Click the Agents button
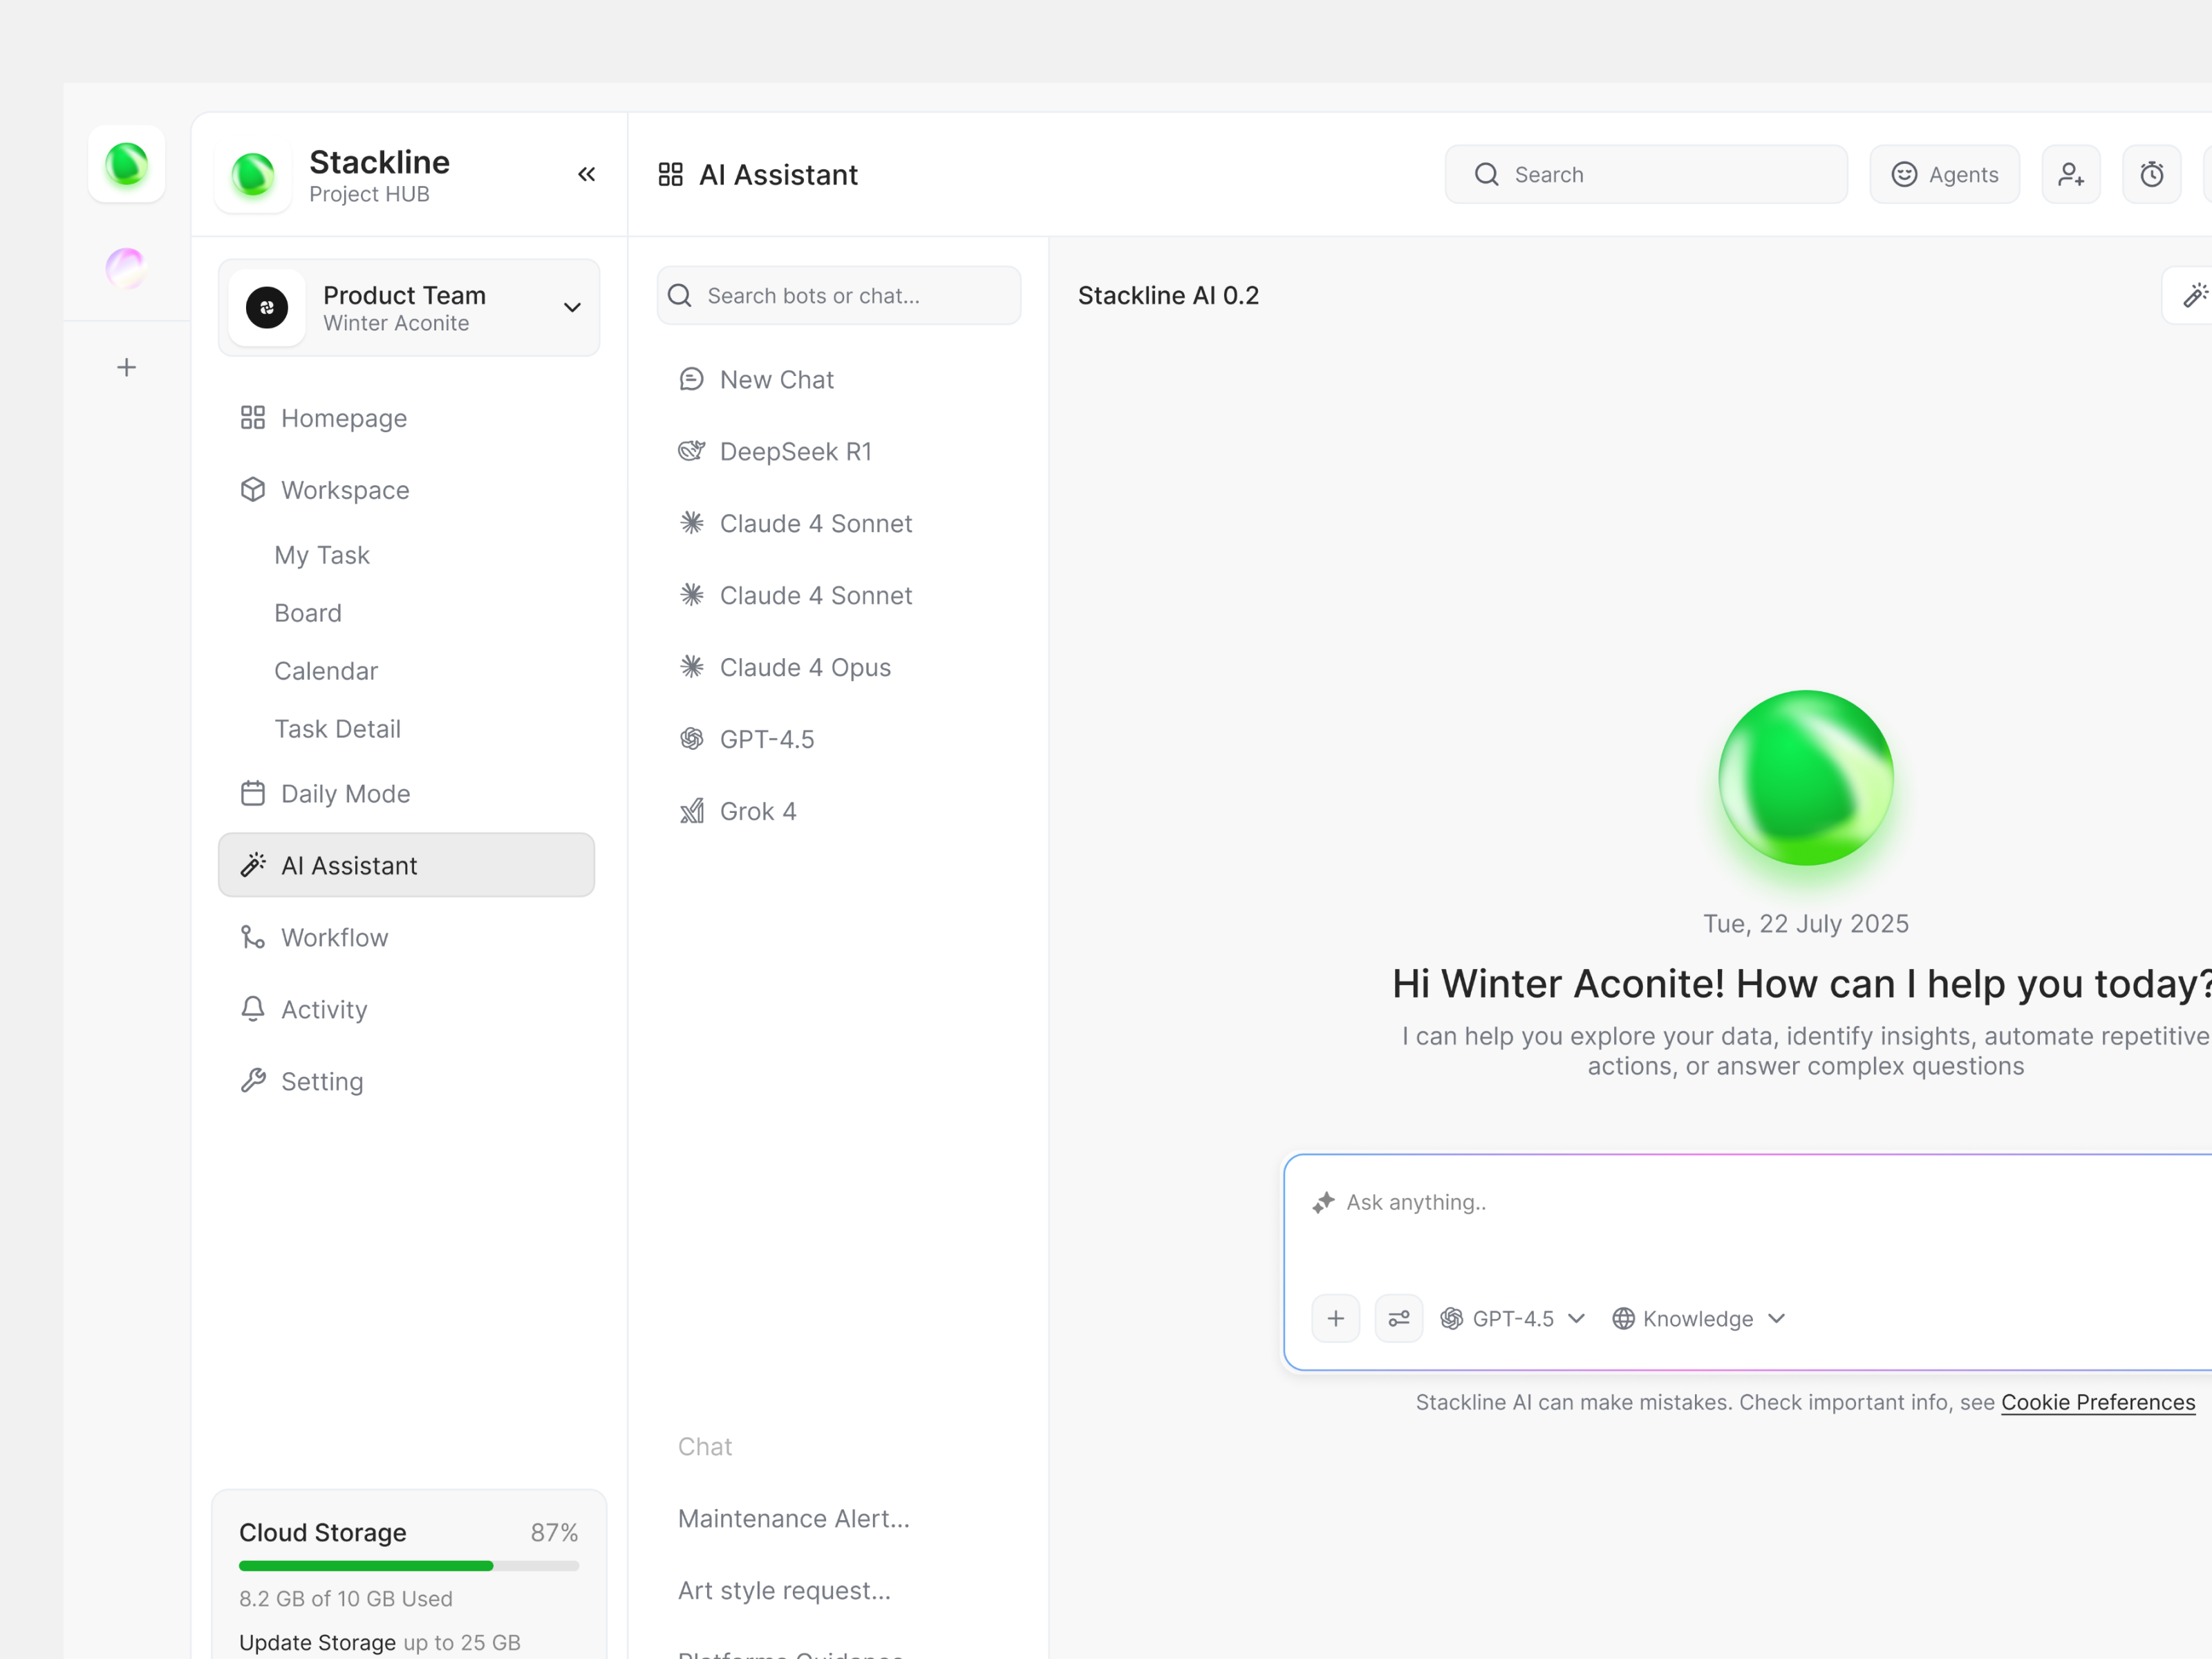This screenshot has height=1659, width=2212. point(1944,174)
